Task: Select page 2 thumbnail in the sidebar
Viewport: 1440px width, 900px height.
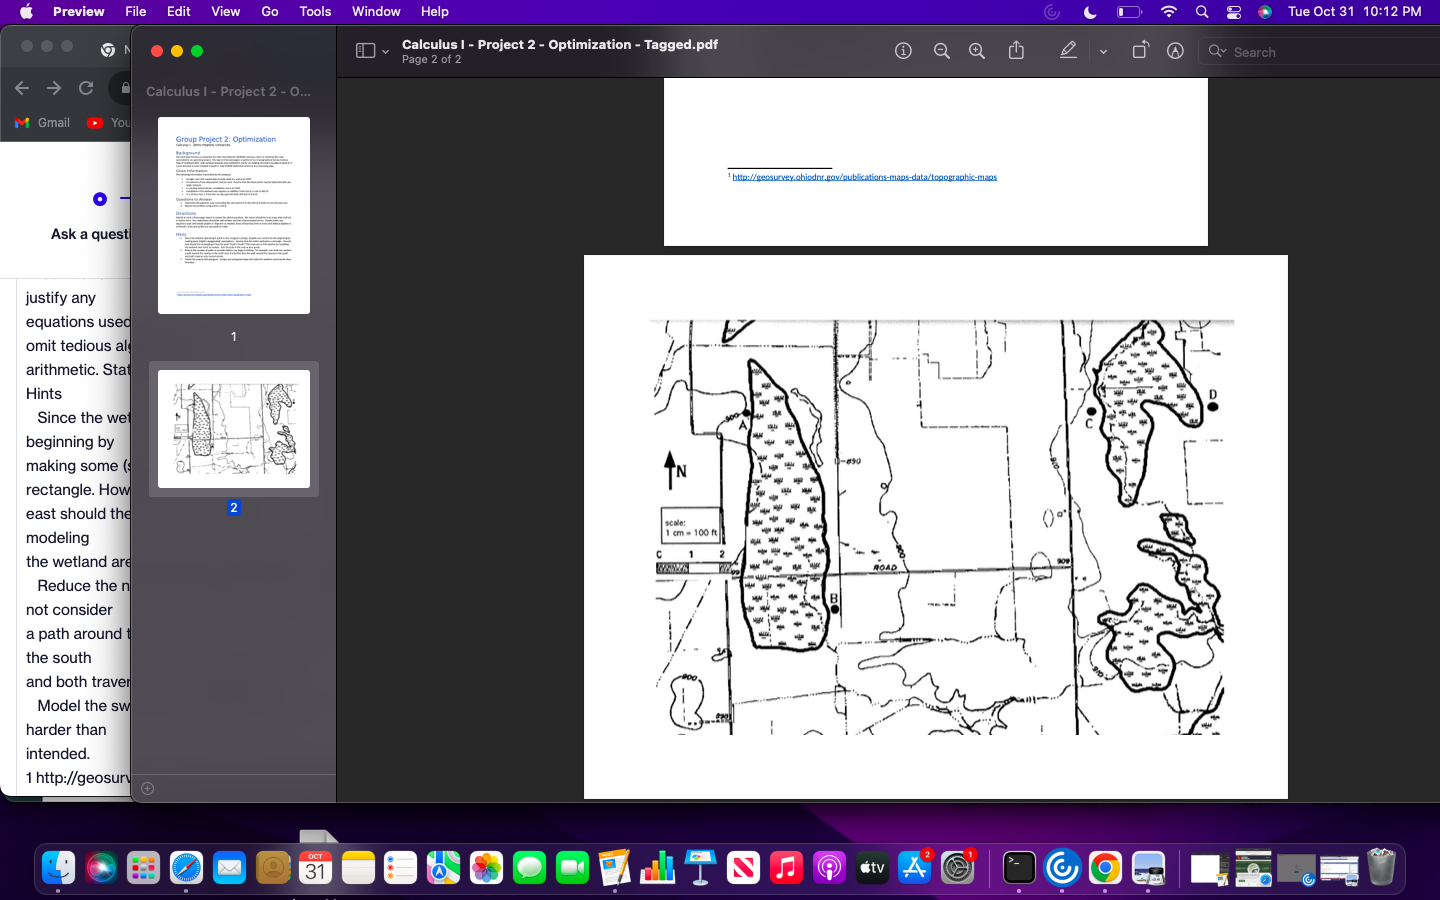Action: pos(233,430)
